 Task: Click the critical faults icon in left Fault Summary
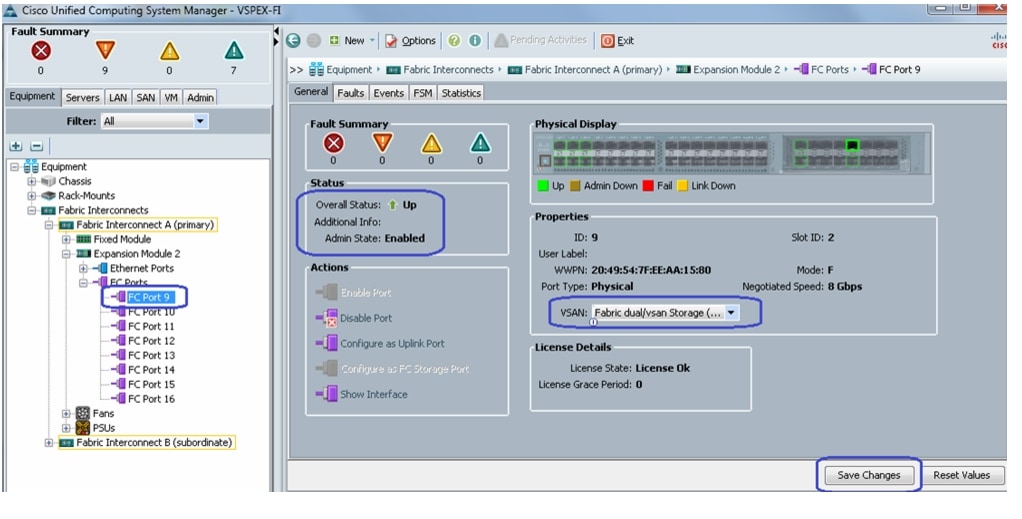(x=41, y=51)
